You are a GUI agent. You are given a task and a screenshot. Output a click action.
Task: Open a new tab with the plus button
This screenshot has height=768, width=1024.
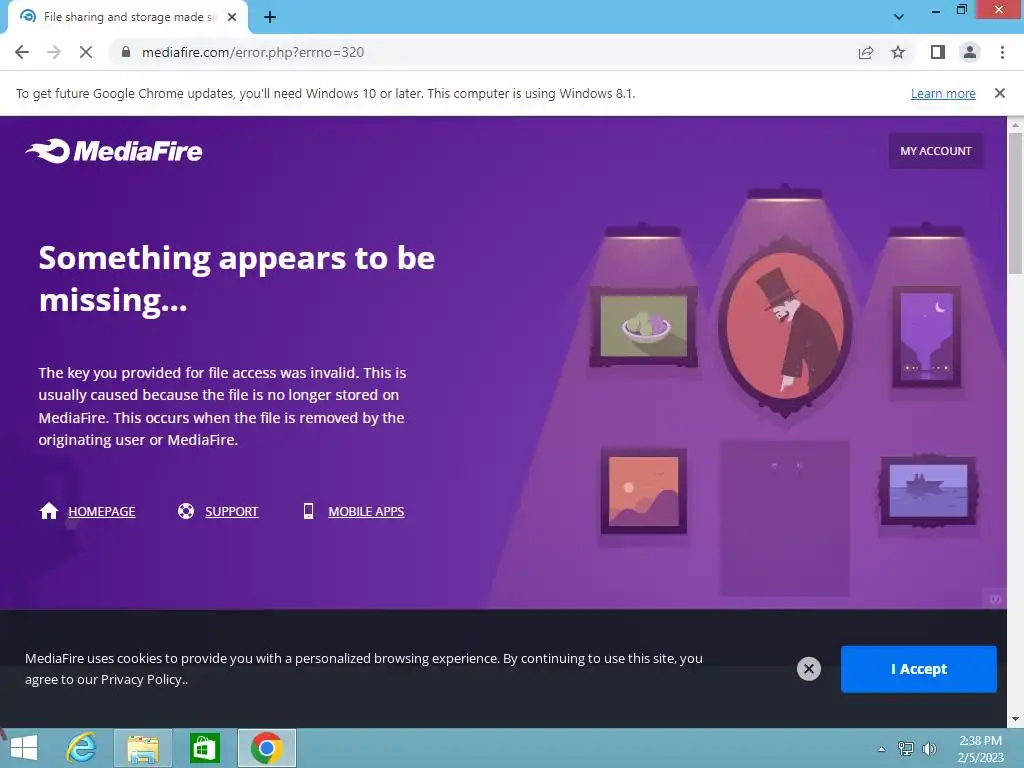click(270, 18)
